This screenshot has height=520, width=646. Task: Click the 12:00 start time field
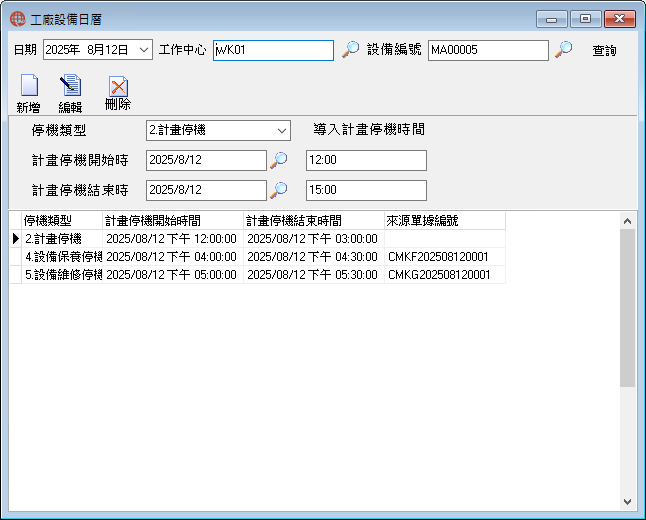[366, 160]
